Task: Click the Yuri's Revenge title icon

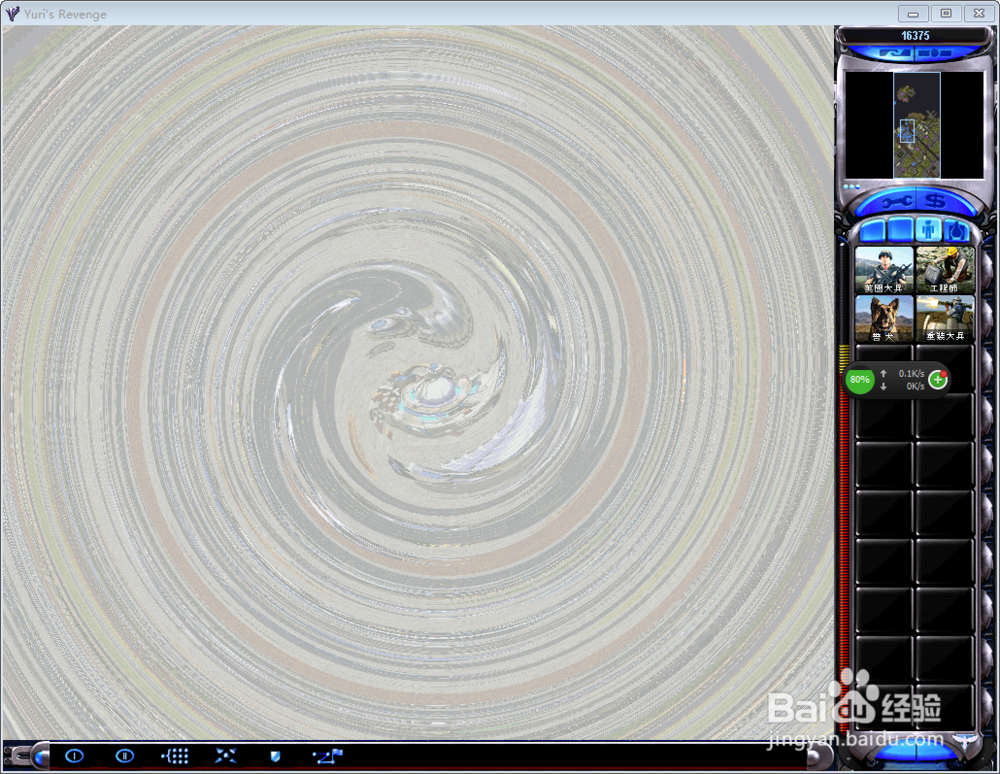Action: (x=12, y=13)
